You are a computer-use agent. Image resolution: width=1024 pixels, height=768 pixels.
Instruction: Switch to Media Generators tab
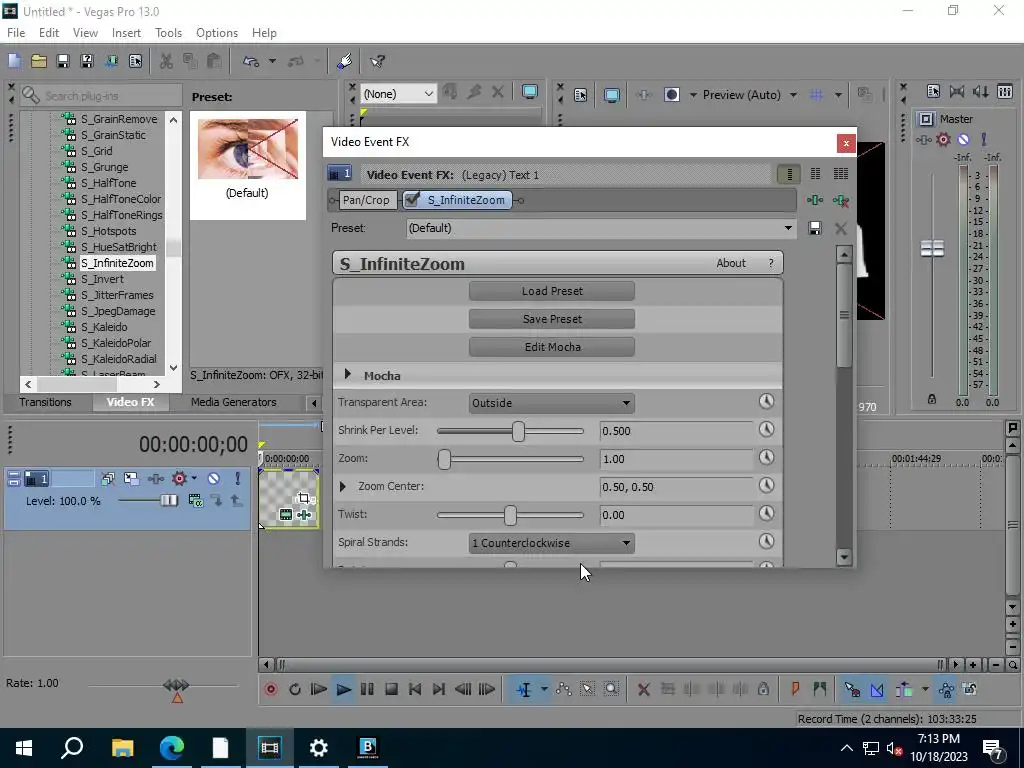coord(233,402)
